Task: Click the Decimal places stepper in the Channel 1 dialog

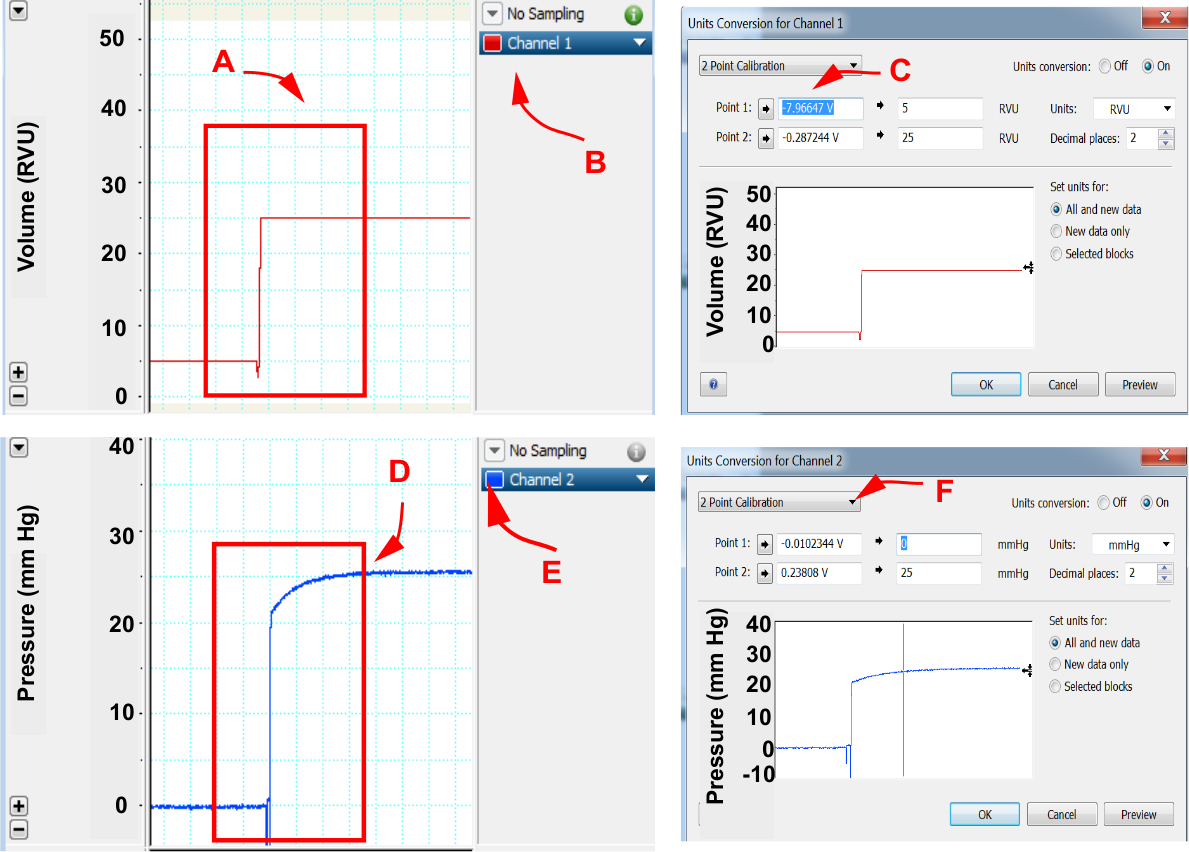Action: click(1166, 138)
